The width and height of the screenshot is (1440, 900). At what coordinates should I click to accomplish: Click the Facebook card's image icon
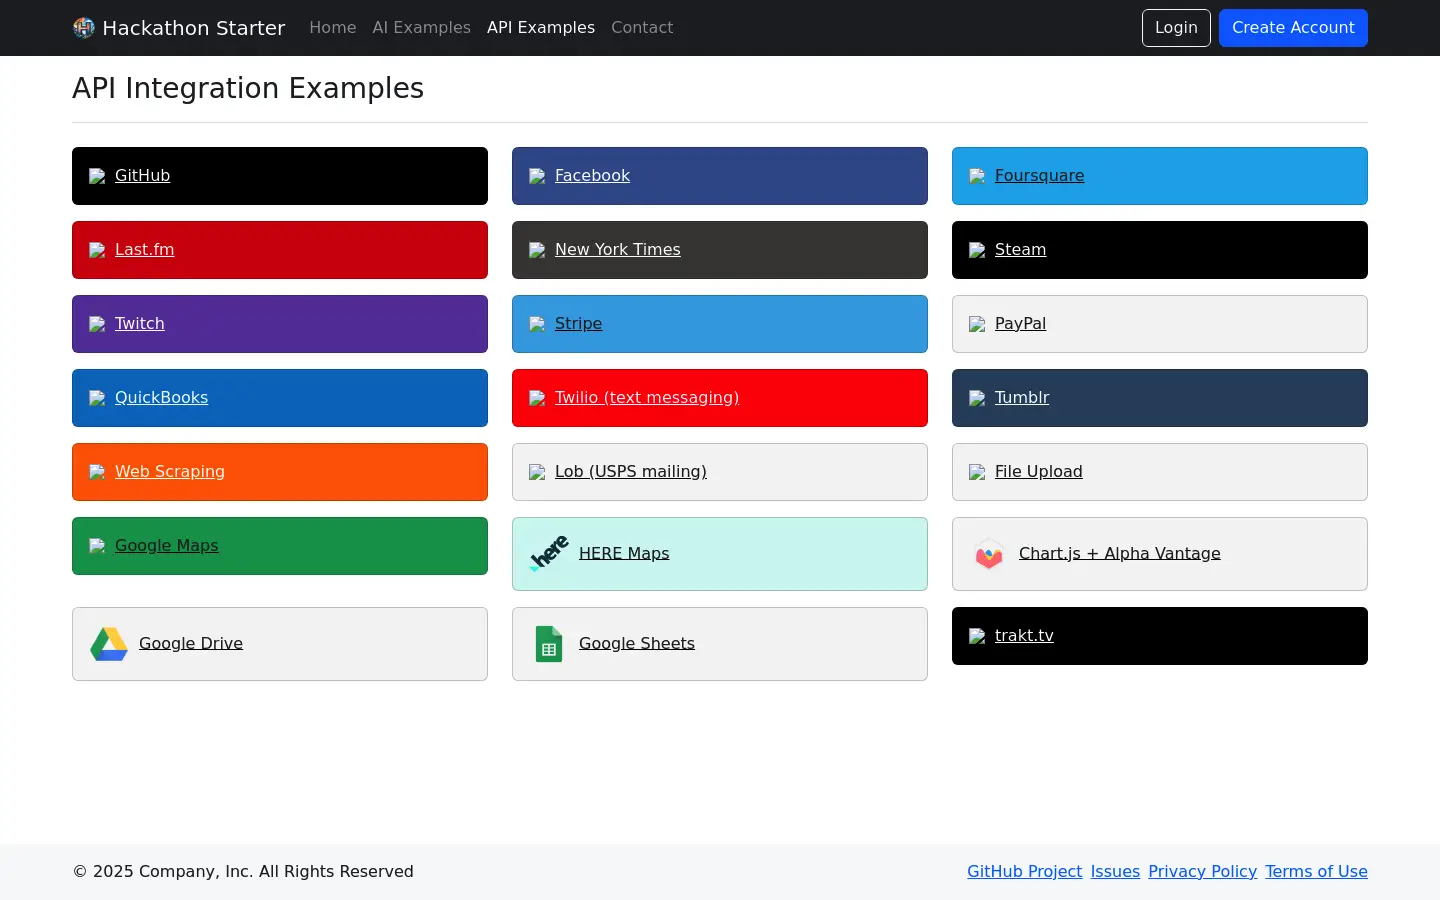(x=537, y=176)
